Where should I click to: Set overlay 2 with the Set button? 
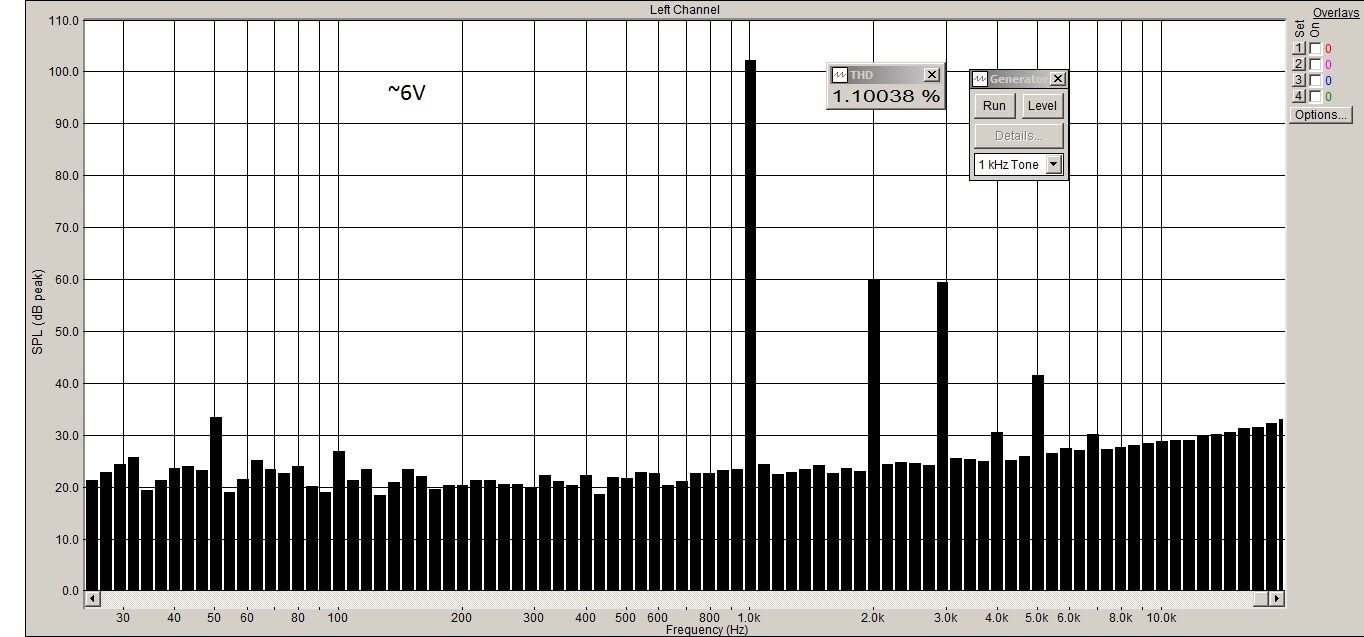coord(1299,64)
